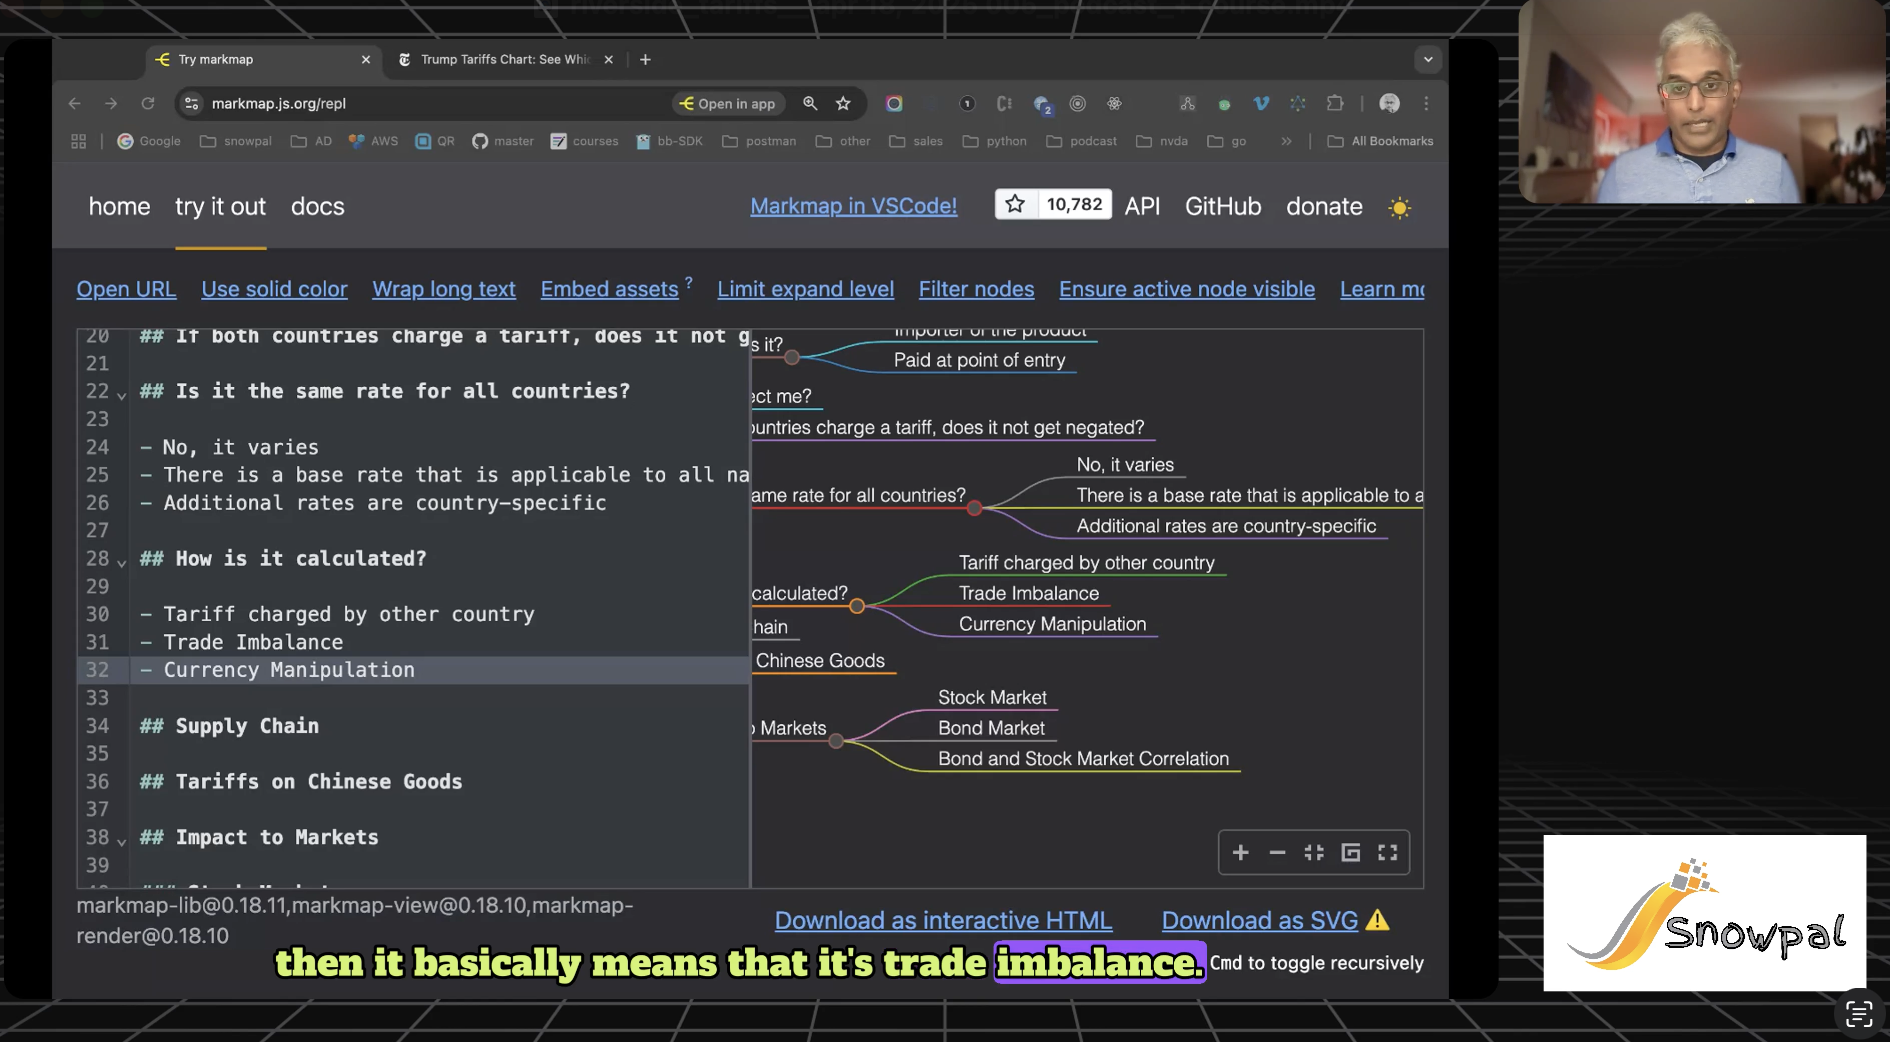Close the Try markmap tab
The width and height of the screenshot is (1890, 1042).
click(x=365, y=59)
